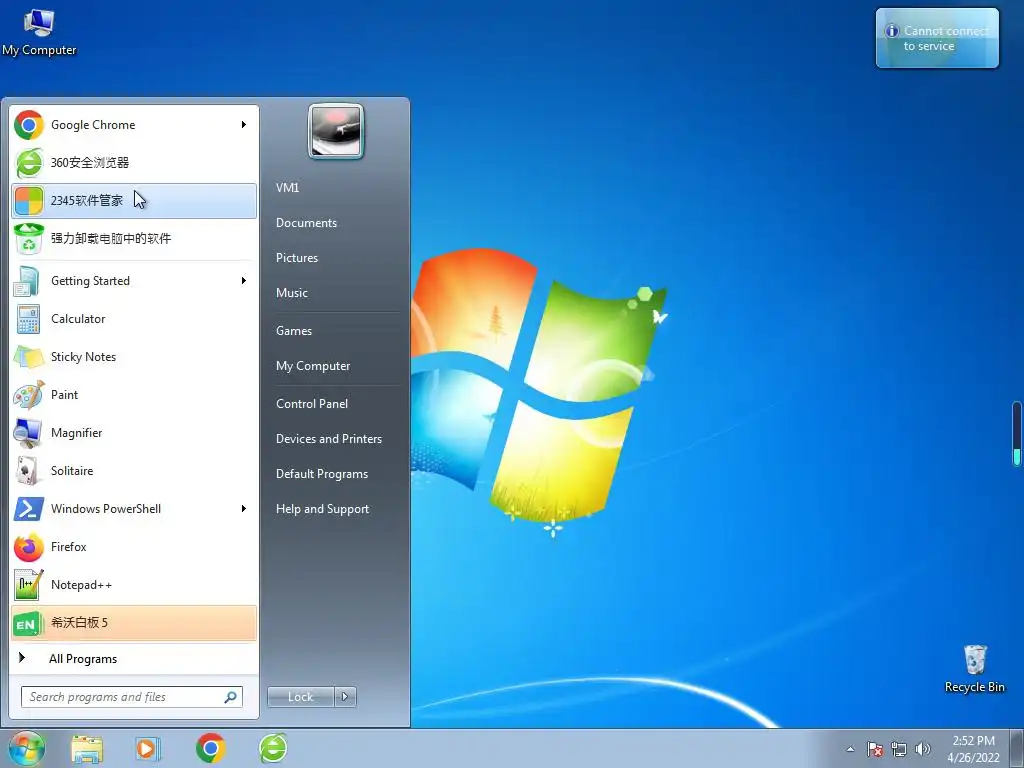Open volume speaker tray icon
Screen dimensions: 1024x768
[923, 749]
